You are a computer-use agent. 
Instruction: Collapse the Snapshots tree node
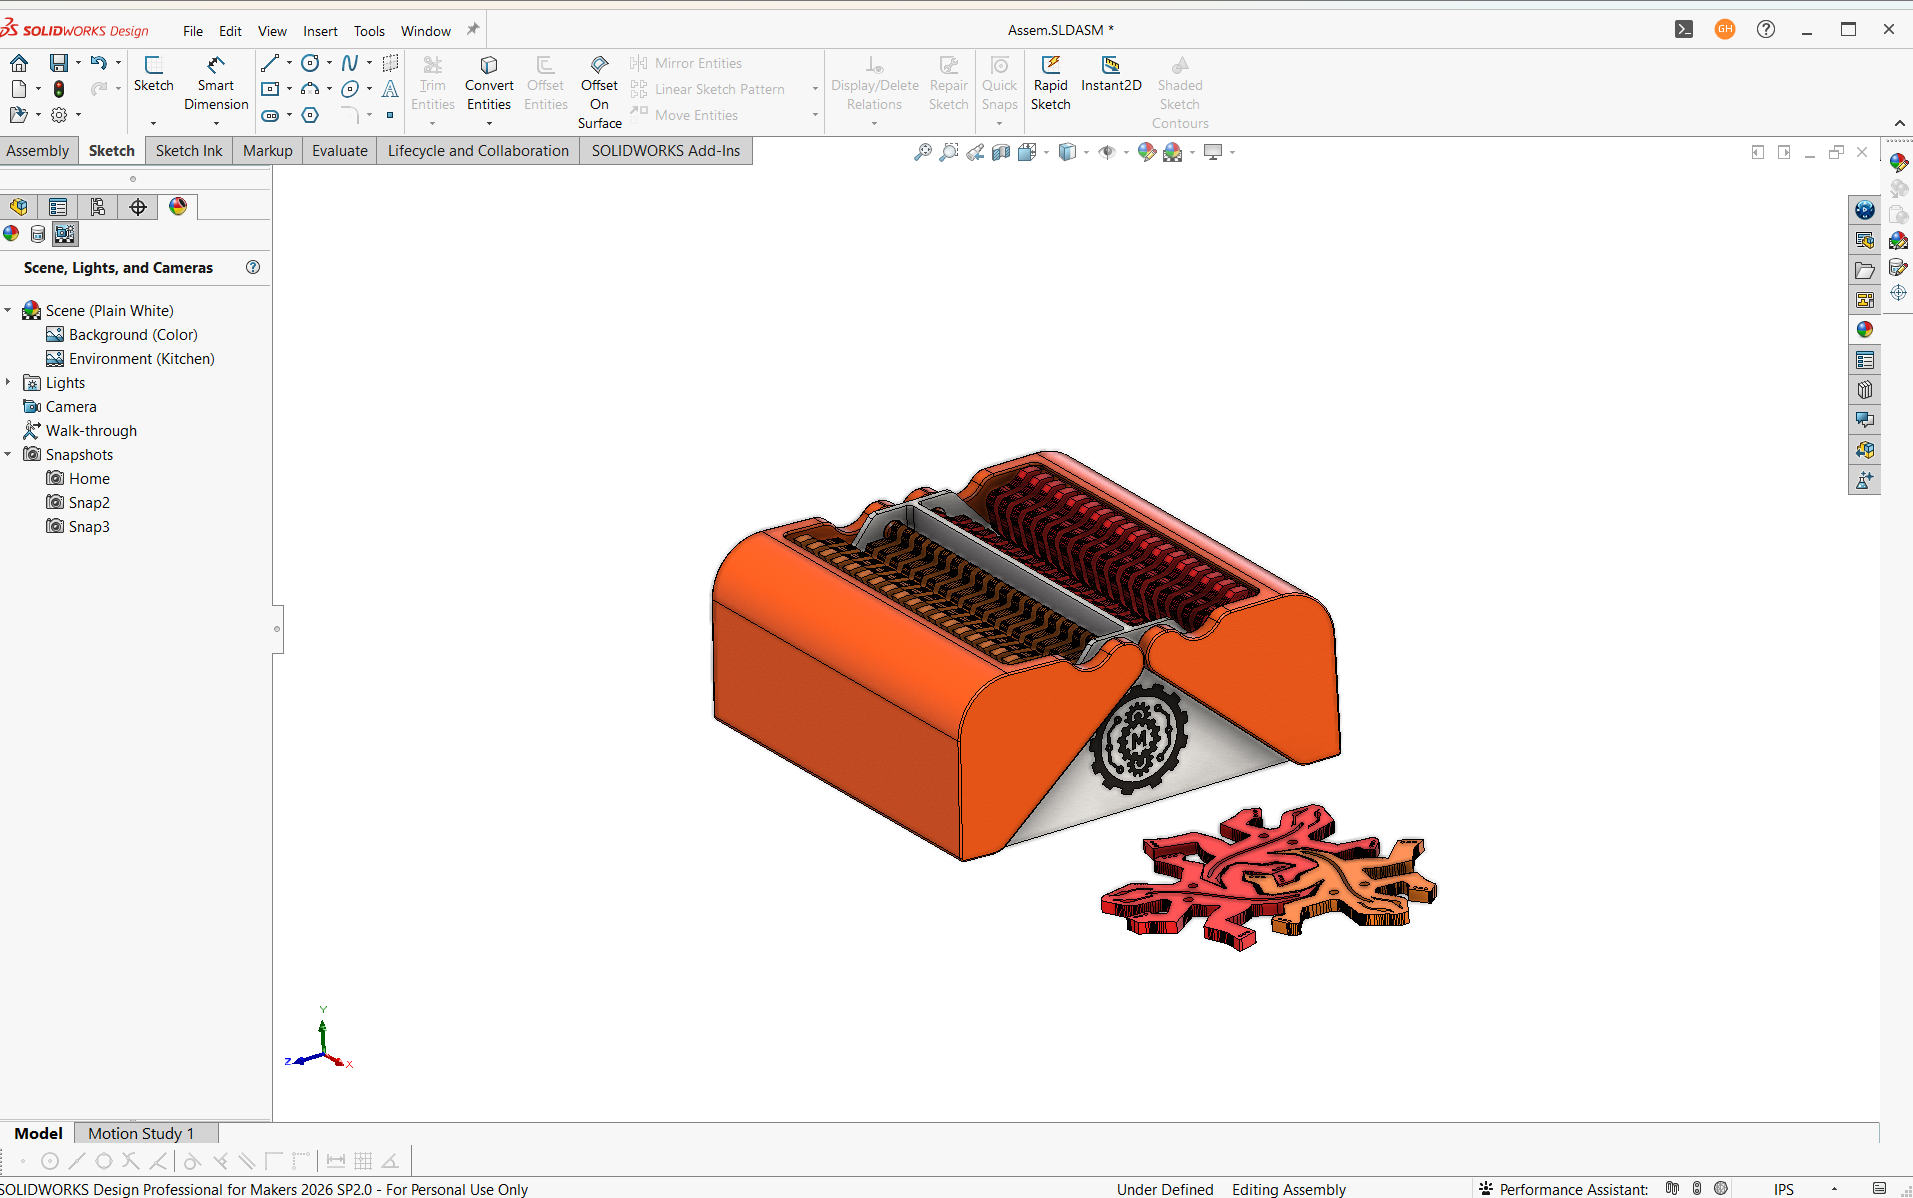pyautogui.click(x=8, y=454)
